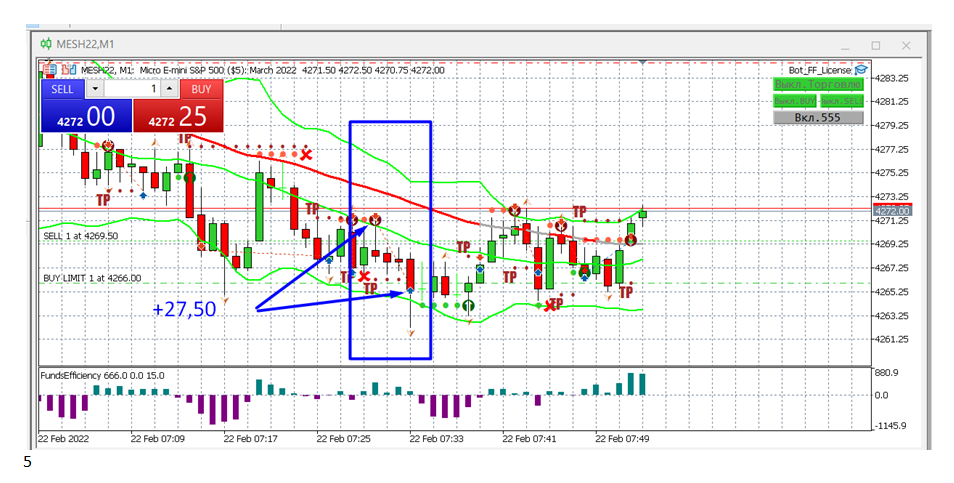Screen dimensions: 954x483
Task: Click the 4283.25 price scale value
Action: tap(891, 78)
